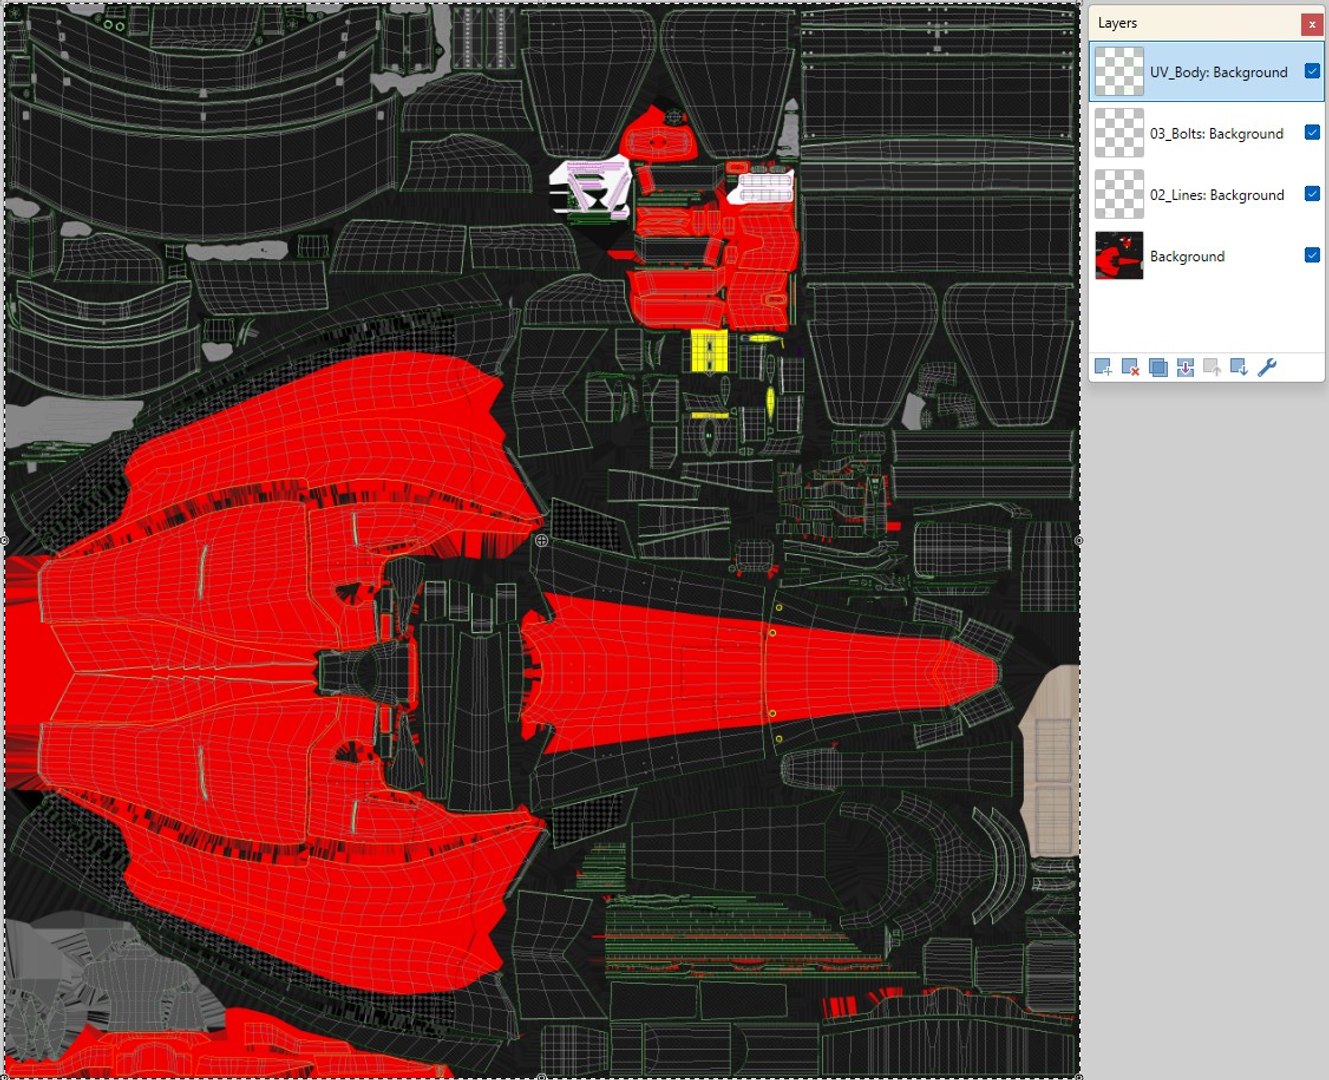
Task: Select the 02_Lines: Background layer name
Action: coord(1217,195)
